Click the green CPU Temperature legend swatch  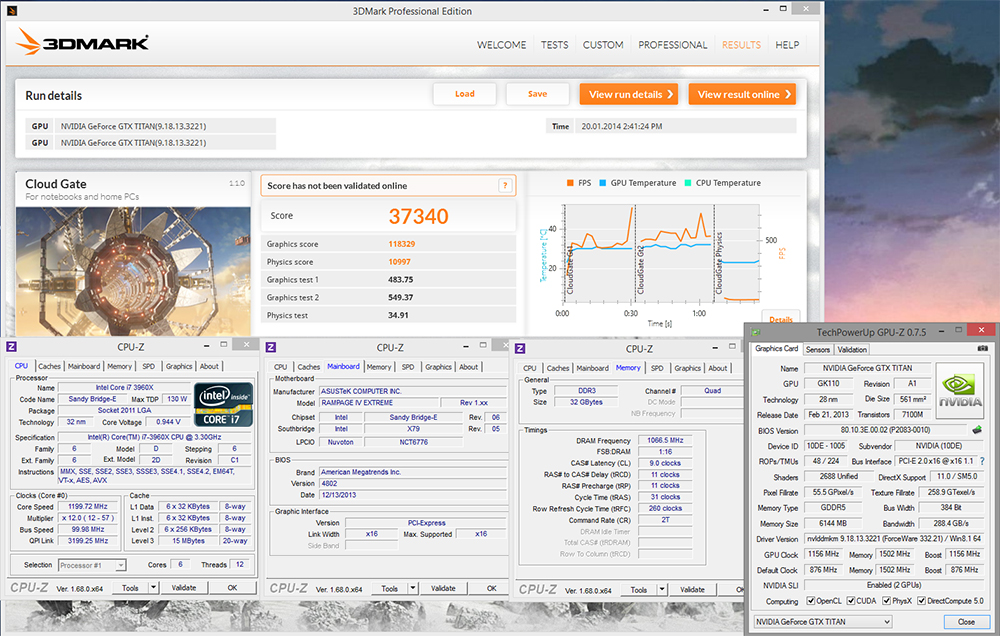pyautogui.click(x=688, y=183)
